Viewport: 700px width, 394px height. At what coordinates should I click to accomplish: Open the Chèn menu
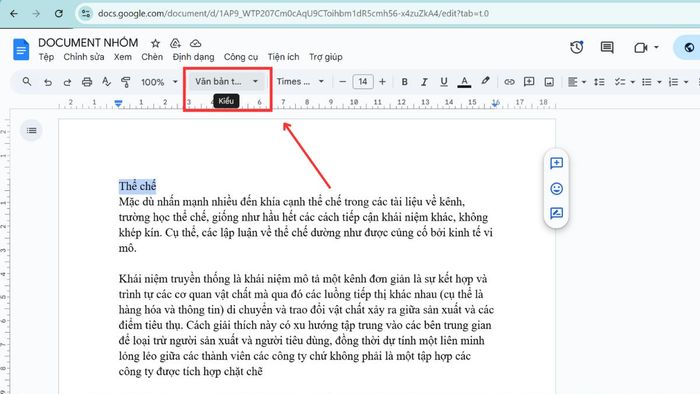(x=152, y=57)
